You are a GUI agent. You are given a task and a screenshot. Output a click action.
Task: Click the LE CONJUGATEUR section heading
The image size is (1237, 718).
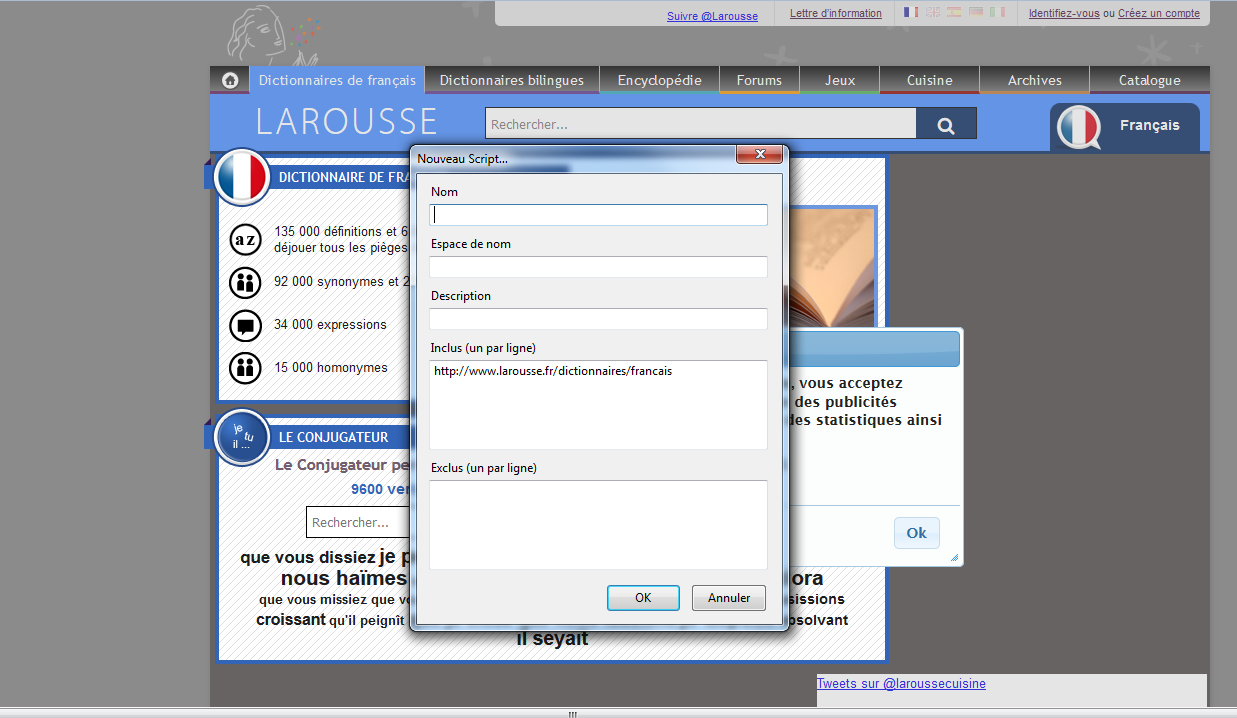pyautogui.click(x=334, y=437)
